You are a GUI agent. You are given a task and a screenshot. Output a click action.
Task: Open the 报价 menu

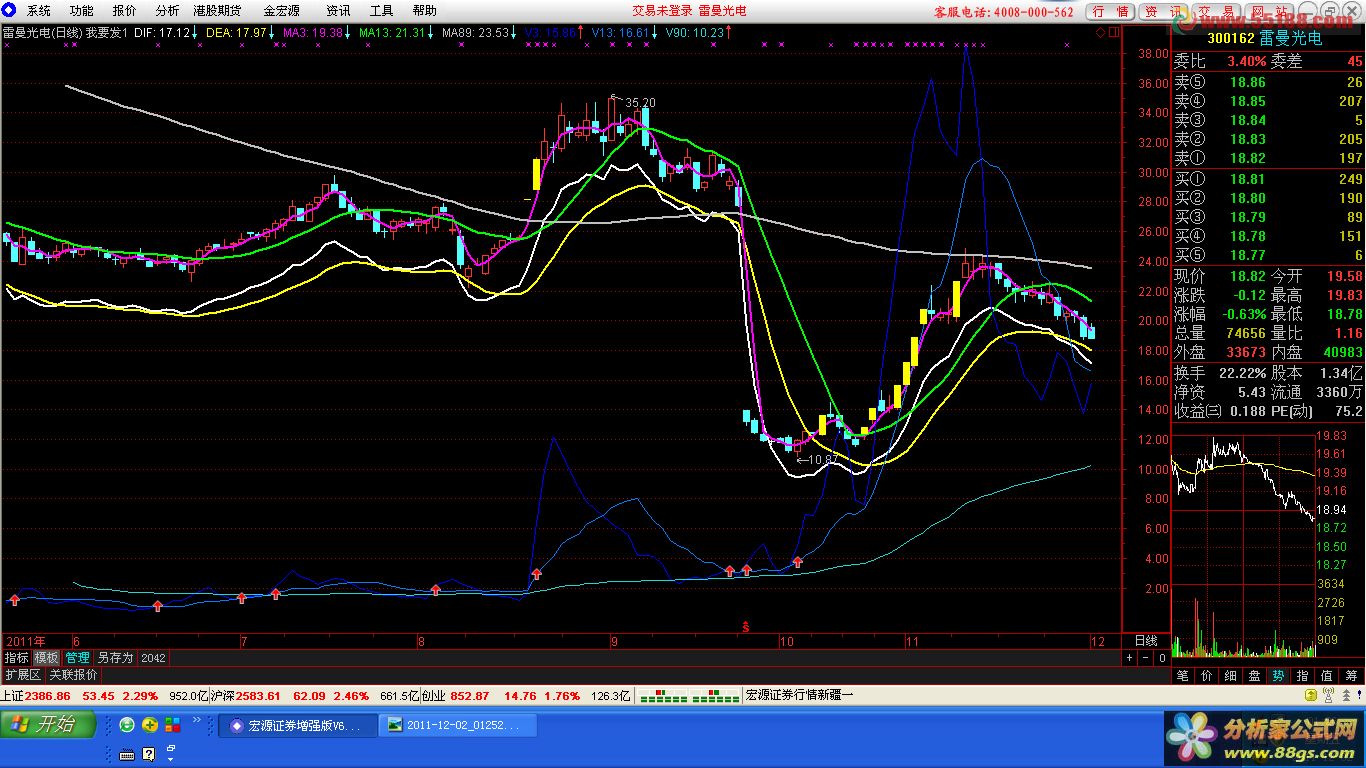pyautogui.click(x=125, y=11)
